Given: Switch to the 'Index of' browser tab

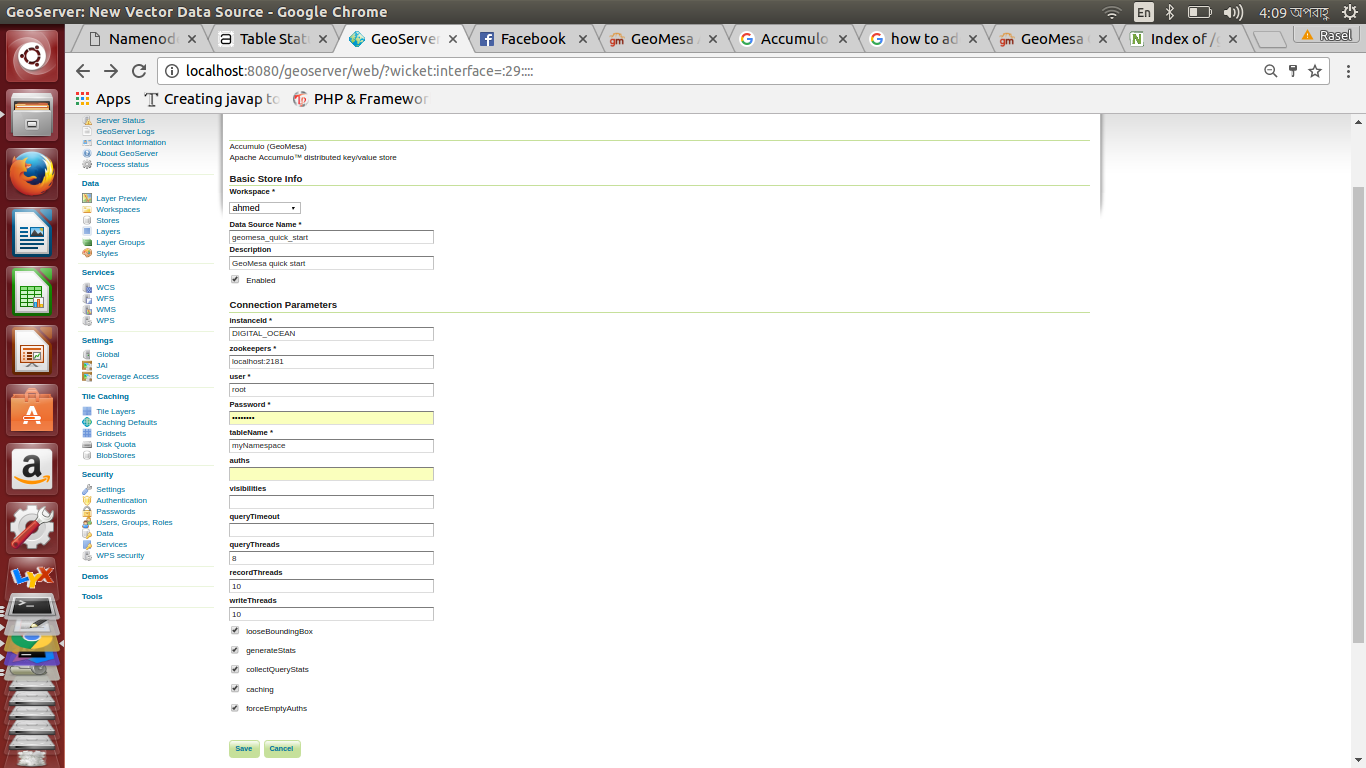Looking at the screenshot, I should [x=1185, y=39].
